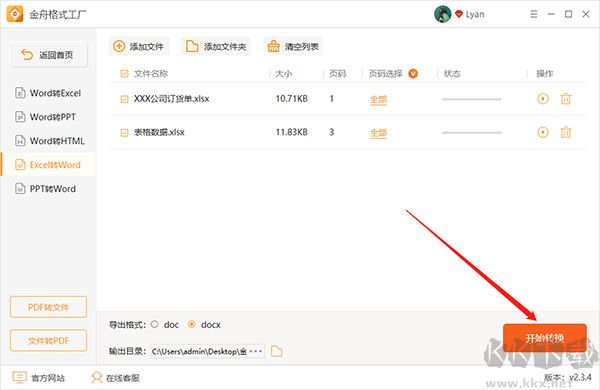Click the plus icon in 添加文件

pyautogui.click(x=119, y=46)
